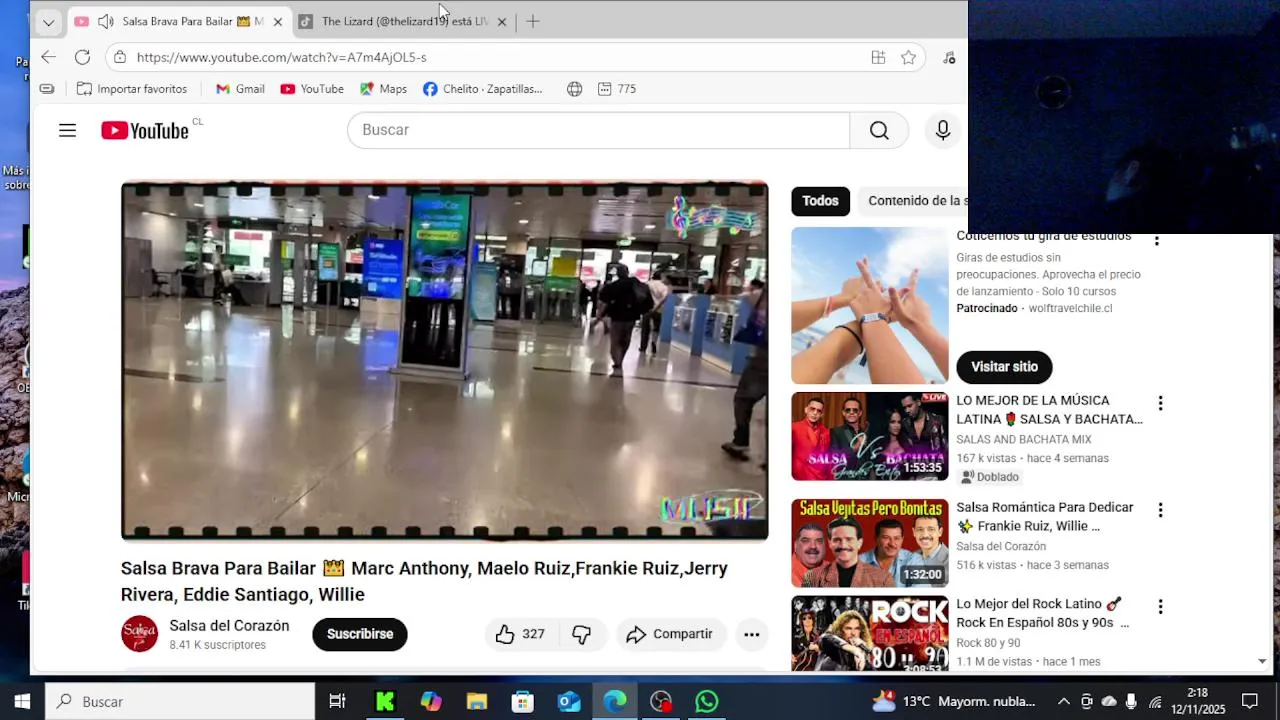Close the Salsa Brava YouTube tab

point(277,21)
